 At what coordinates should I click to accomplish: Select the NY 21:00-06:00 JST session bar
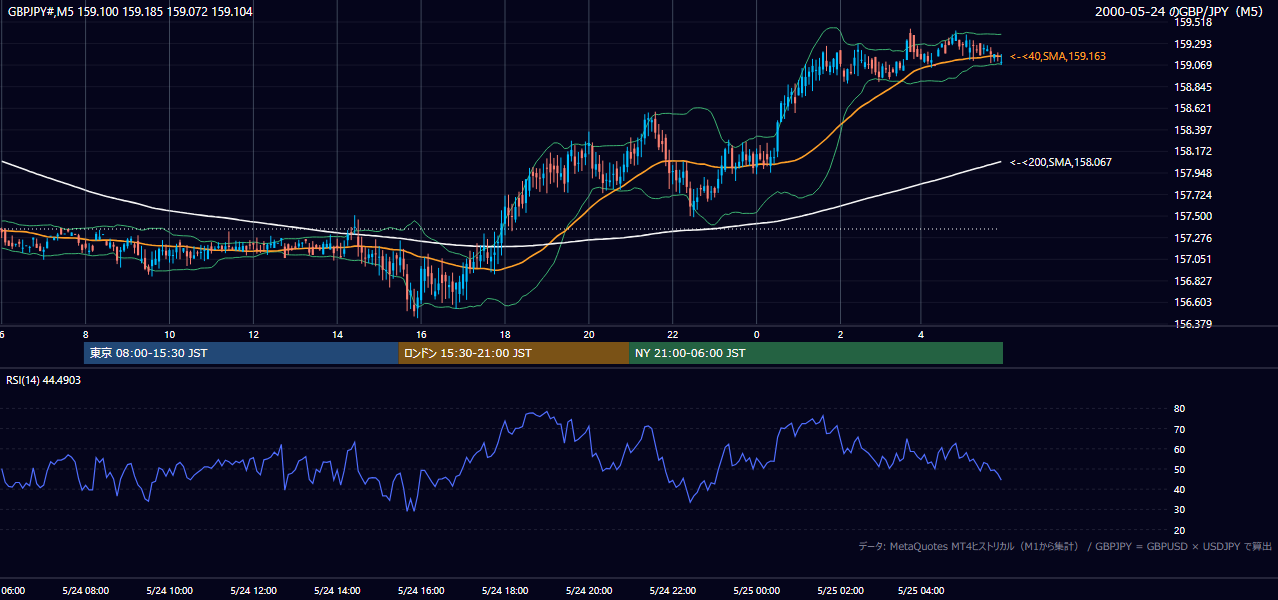click(x=816, y=353)
